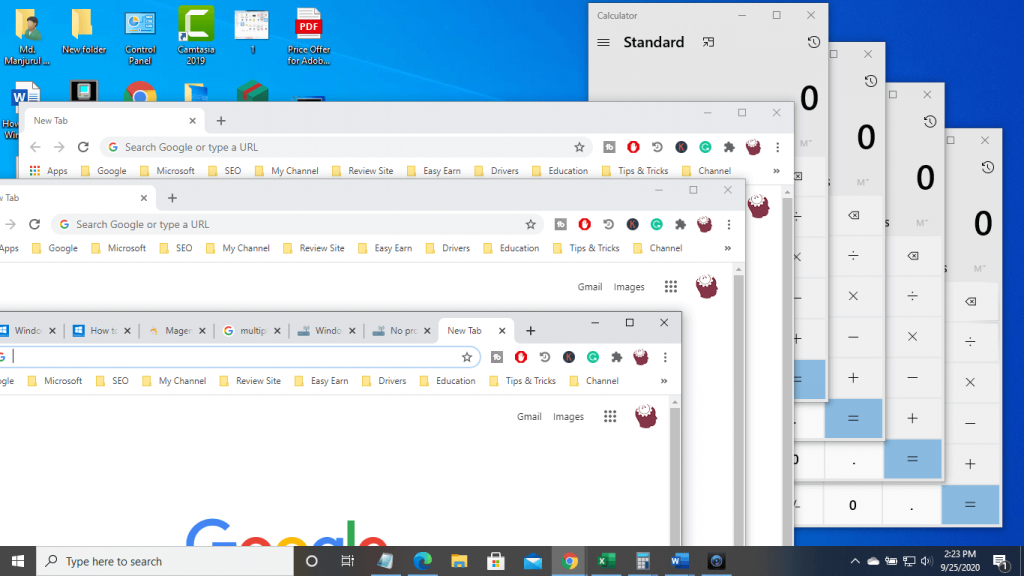Open the Price Offer PDF desktop file
The width and height of the screenshot is (1024, 576).
pyautogui.click(x=308, y=36)
